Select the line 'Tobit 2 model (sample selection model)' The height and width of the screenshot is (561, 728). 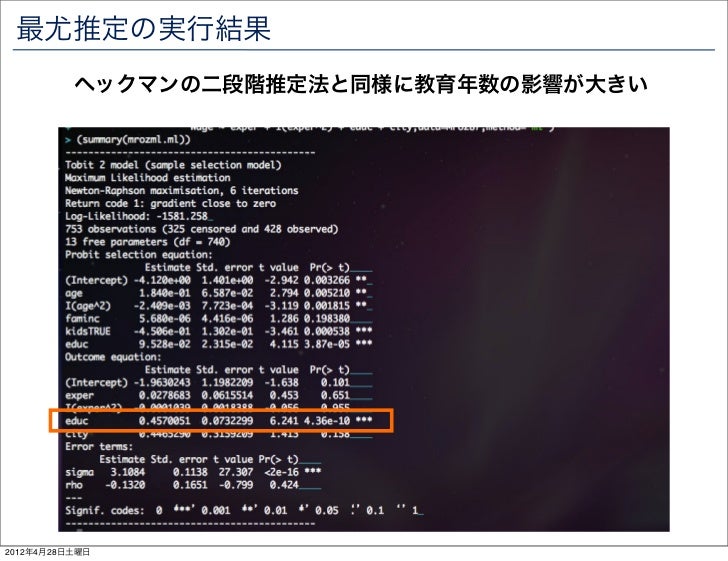[173, 165]
